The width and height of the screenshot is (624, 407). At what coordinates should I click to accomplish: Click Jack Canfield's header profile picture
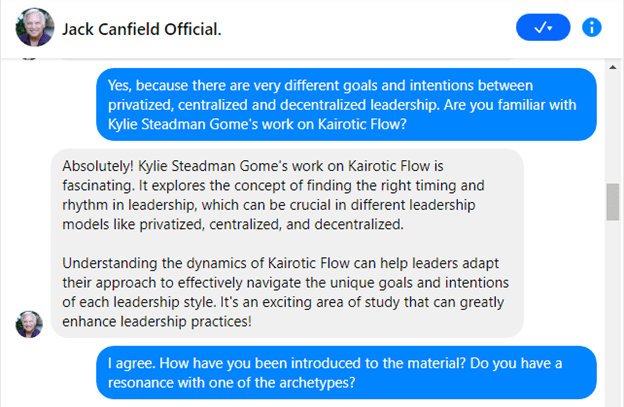[x=35, y=29]
